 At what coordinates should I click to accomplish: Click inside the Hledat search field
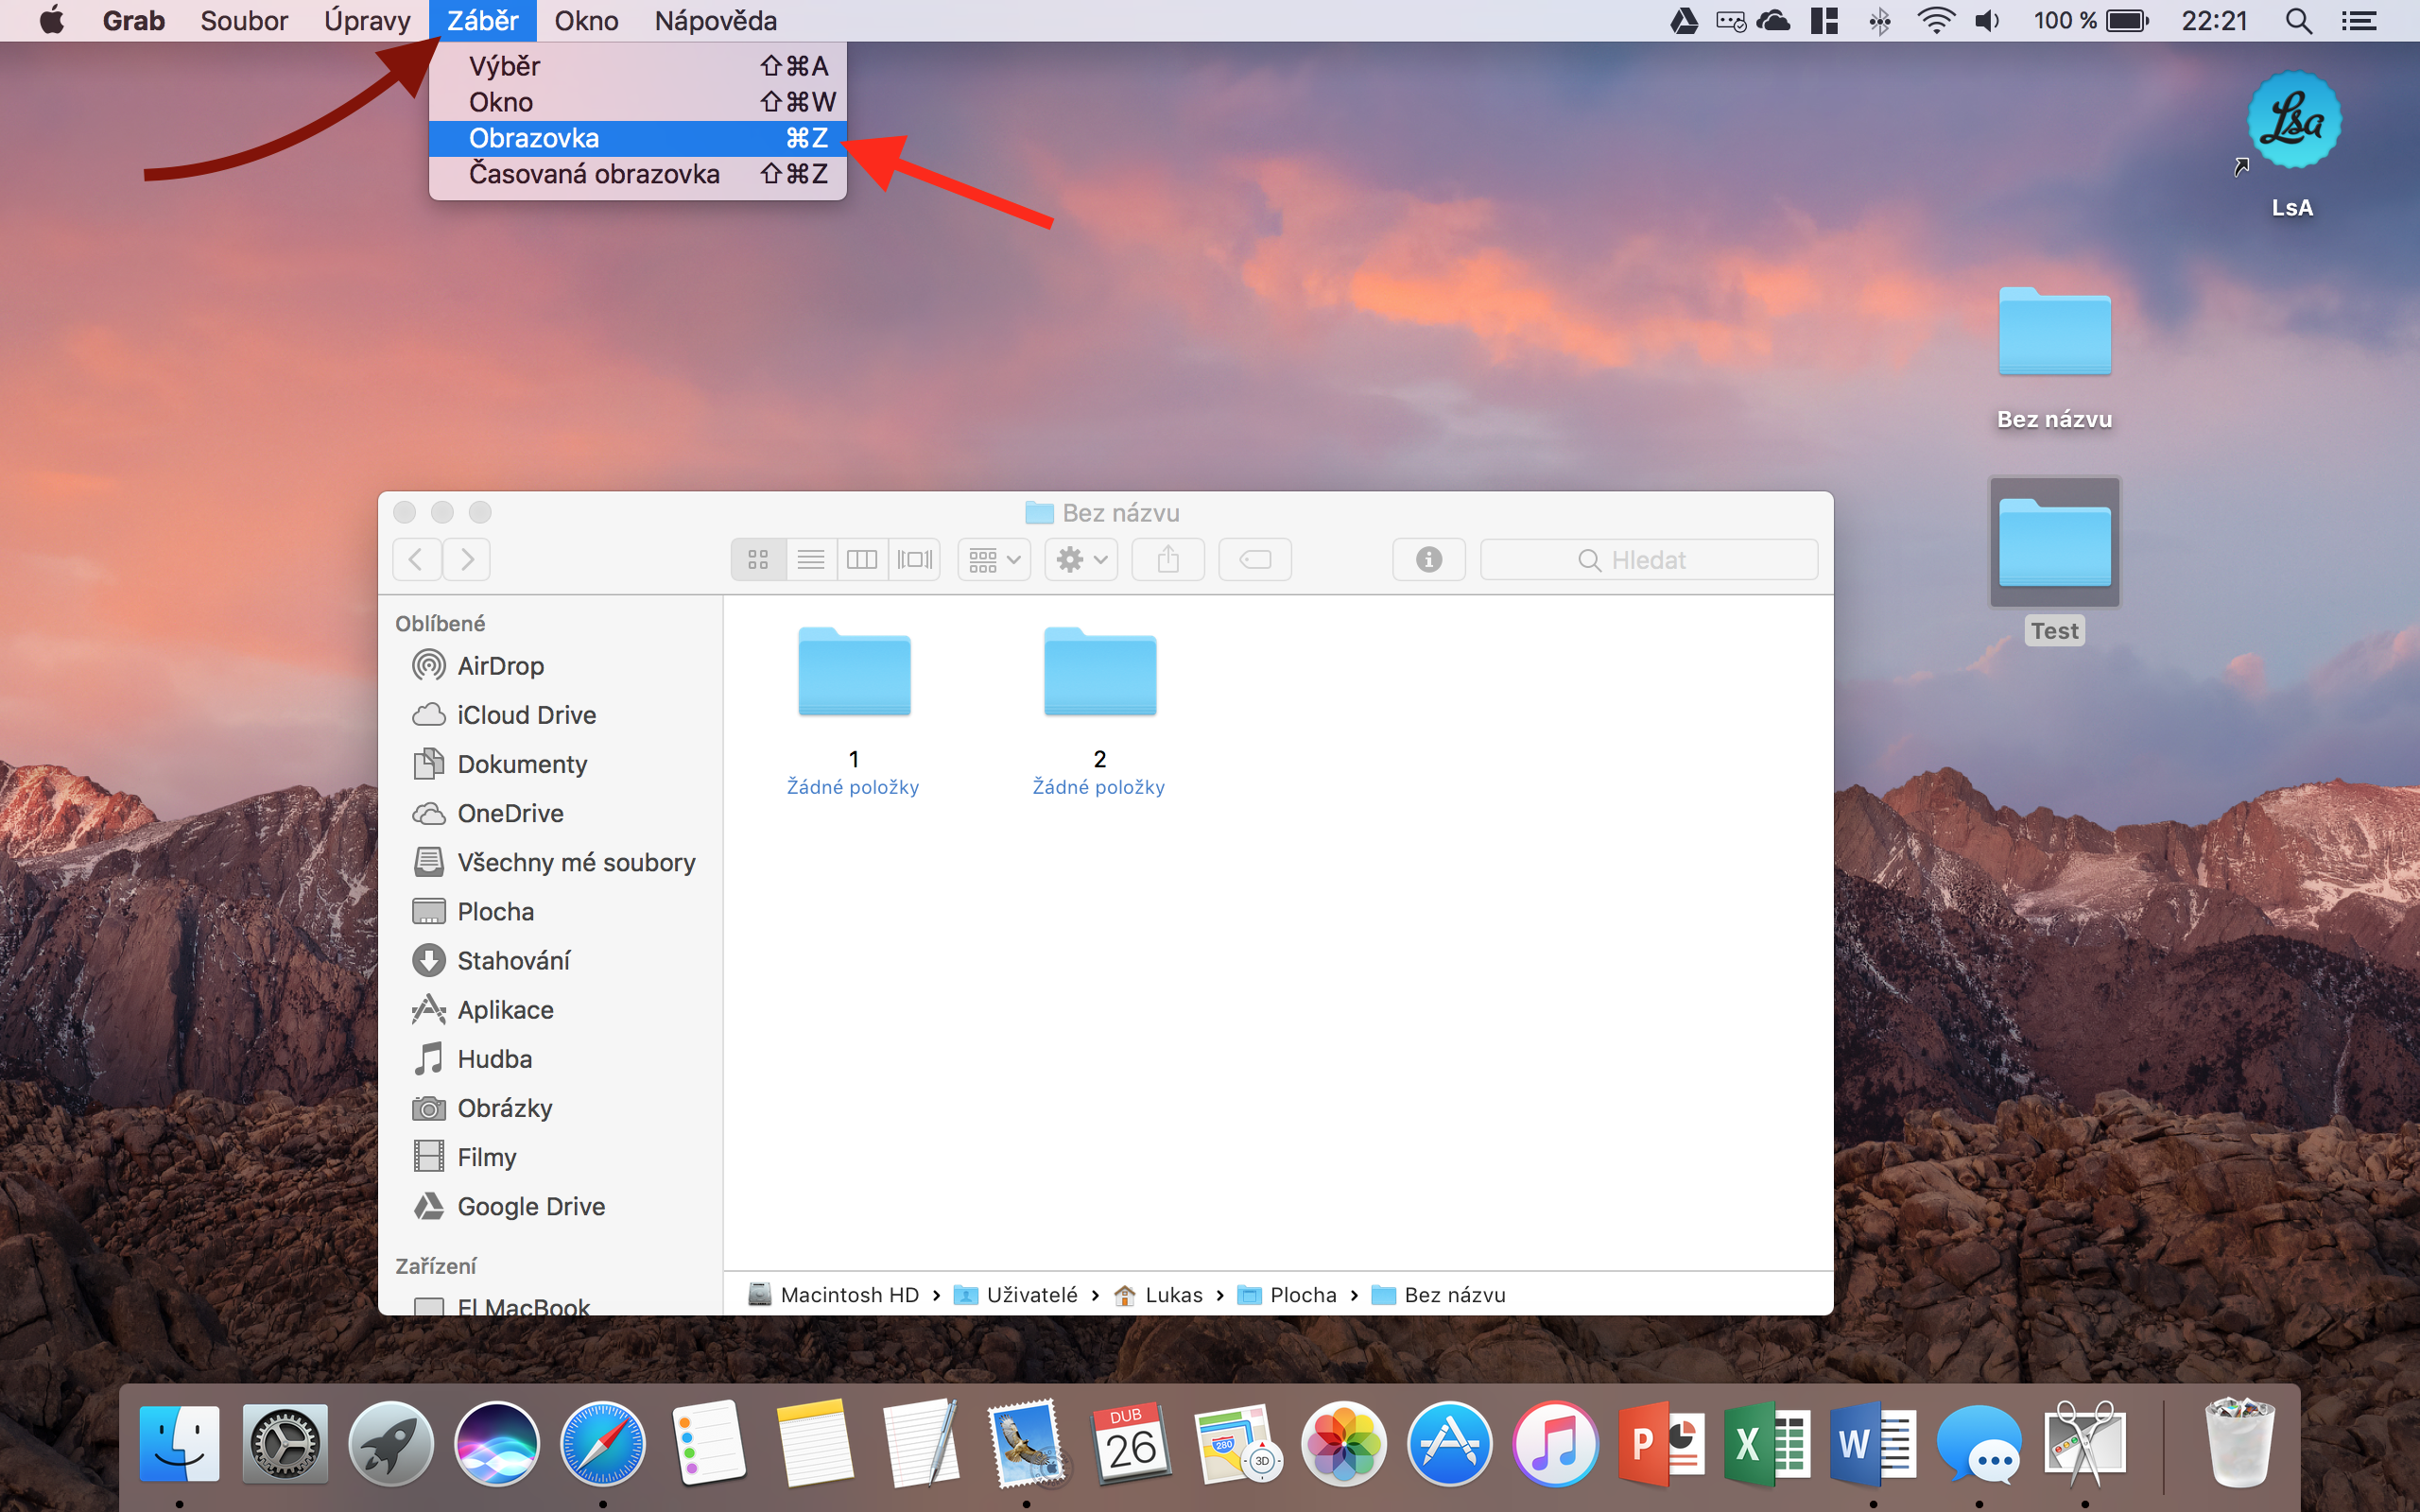1648,559
